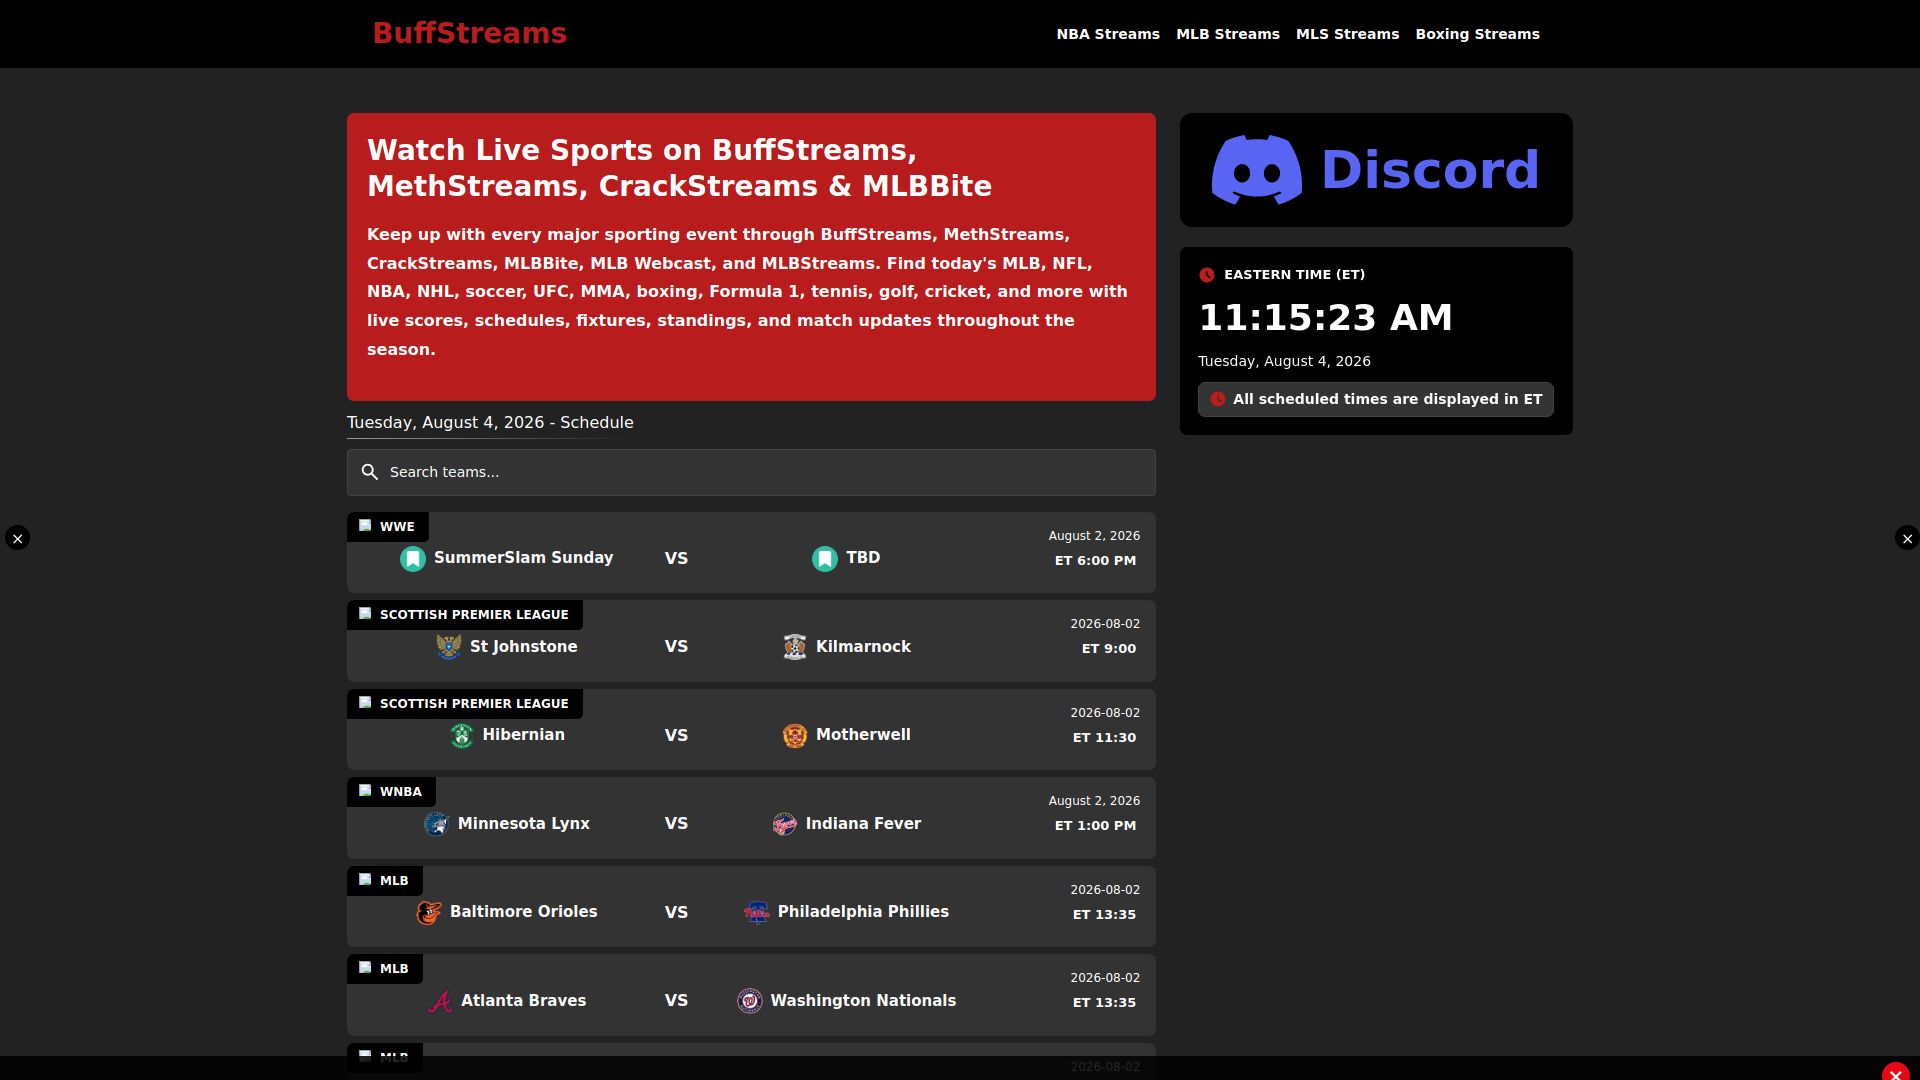Image resolution: width=1920 pixels, height=1080 pixels.
Task: Click the ET 9:00 kickoff time
Action: click(x=1108, y=649)
